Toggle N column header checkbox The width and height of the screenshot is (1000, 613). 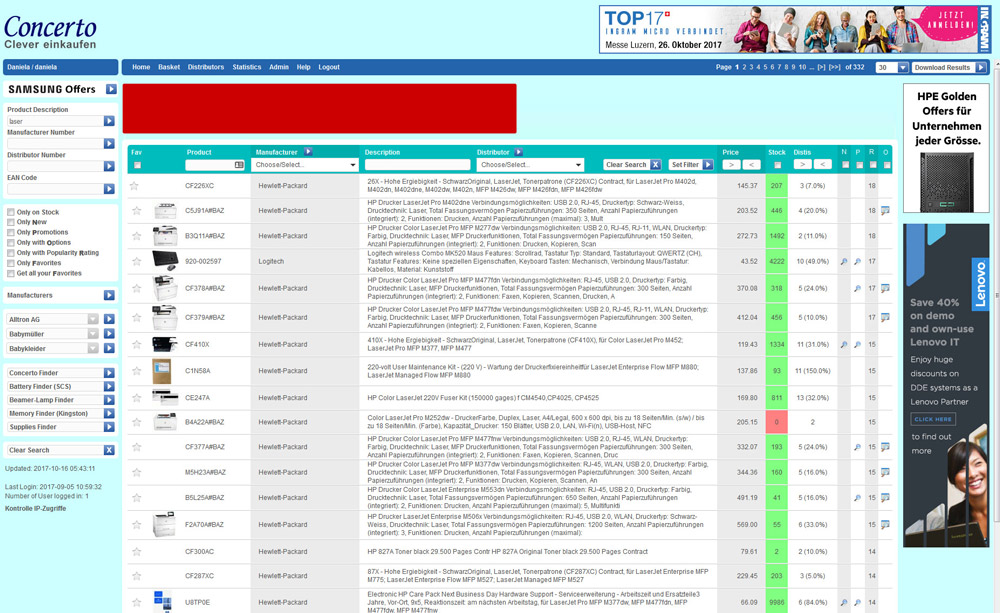[x=845, y=165]
